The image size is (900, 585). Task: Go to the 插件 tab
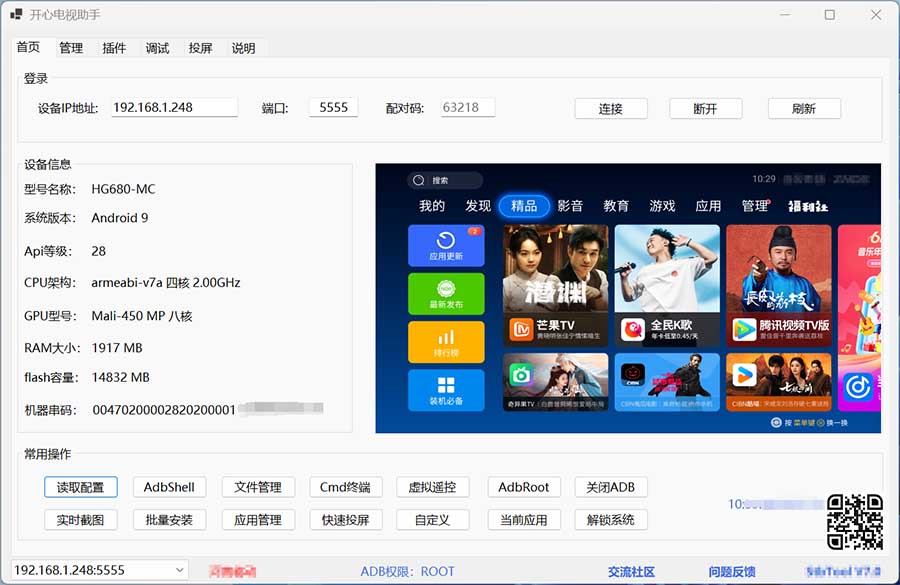point(114,48)
